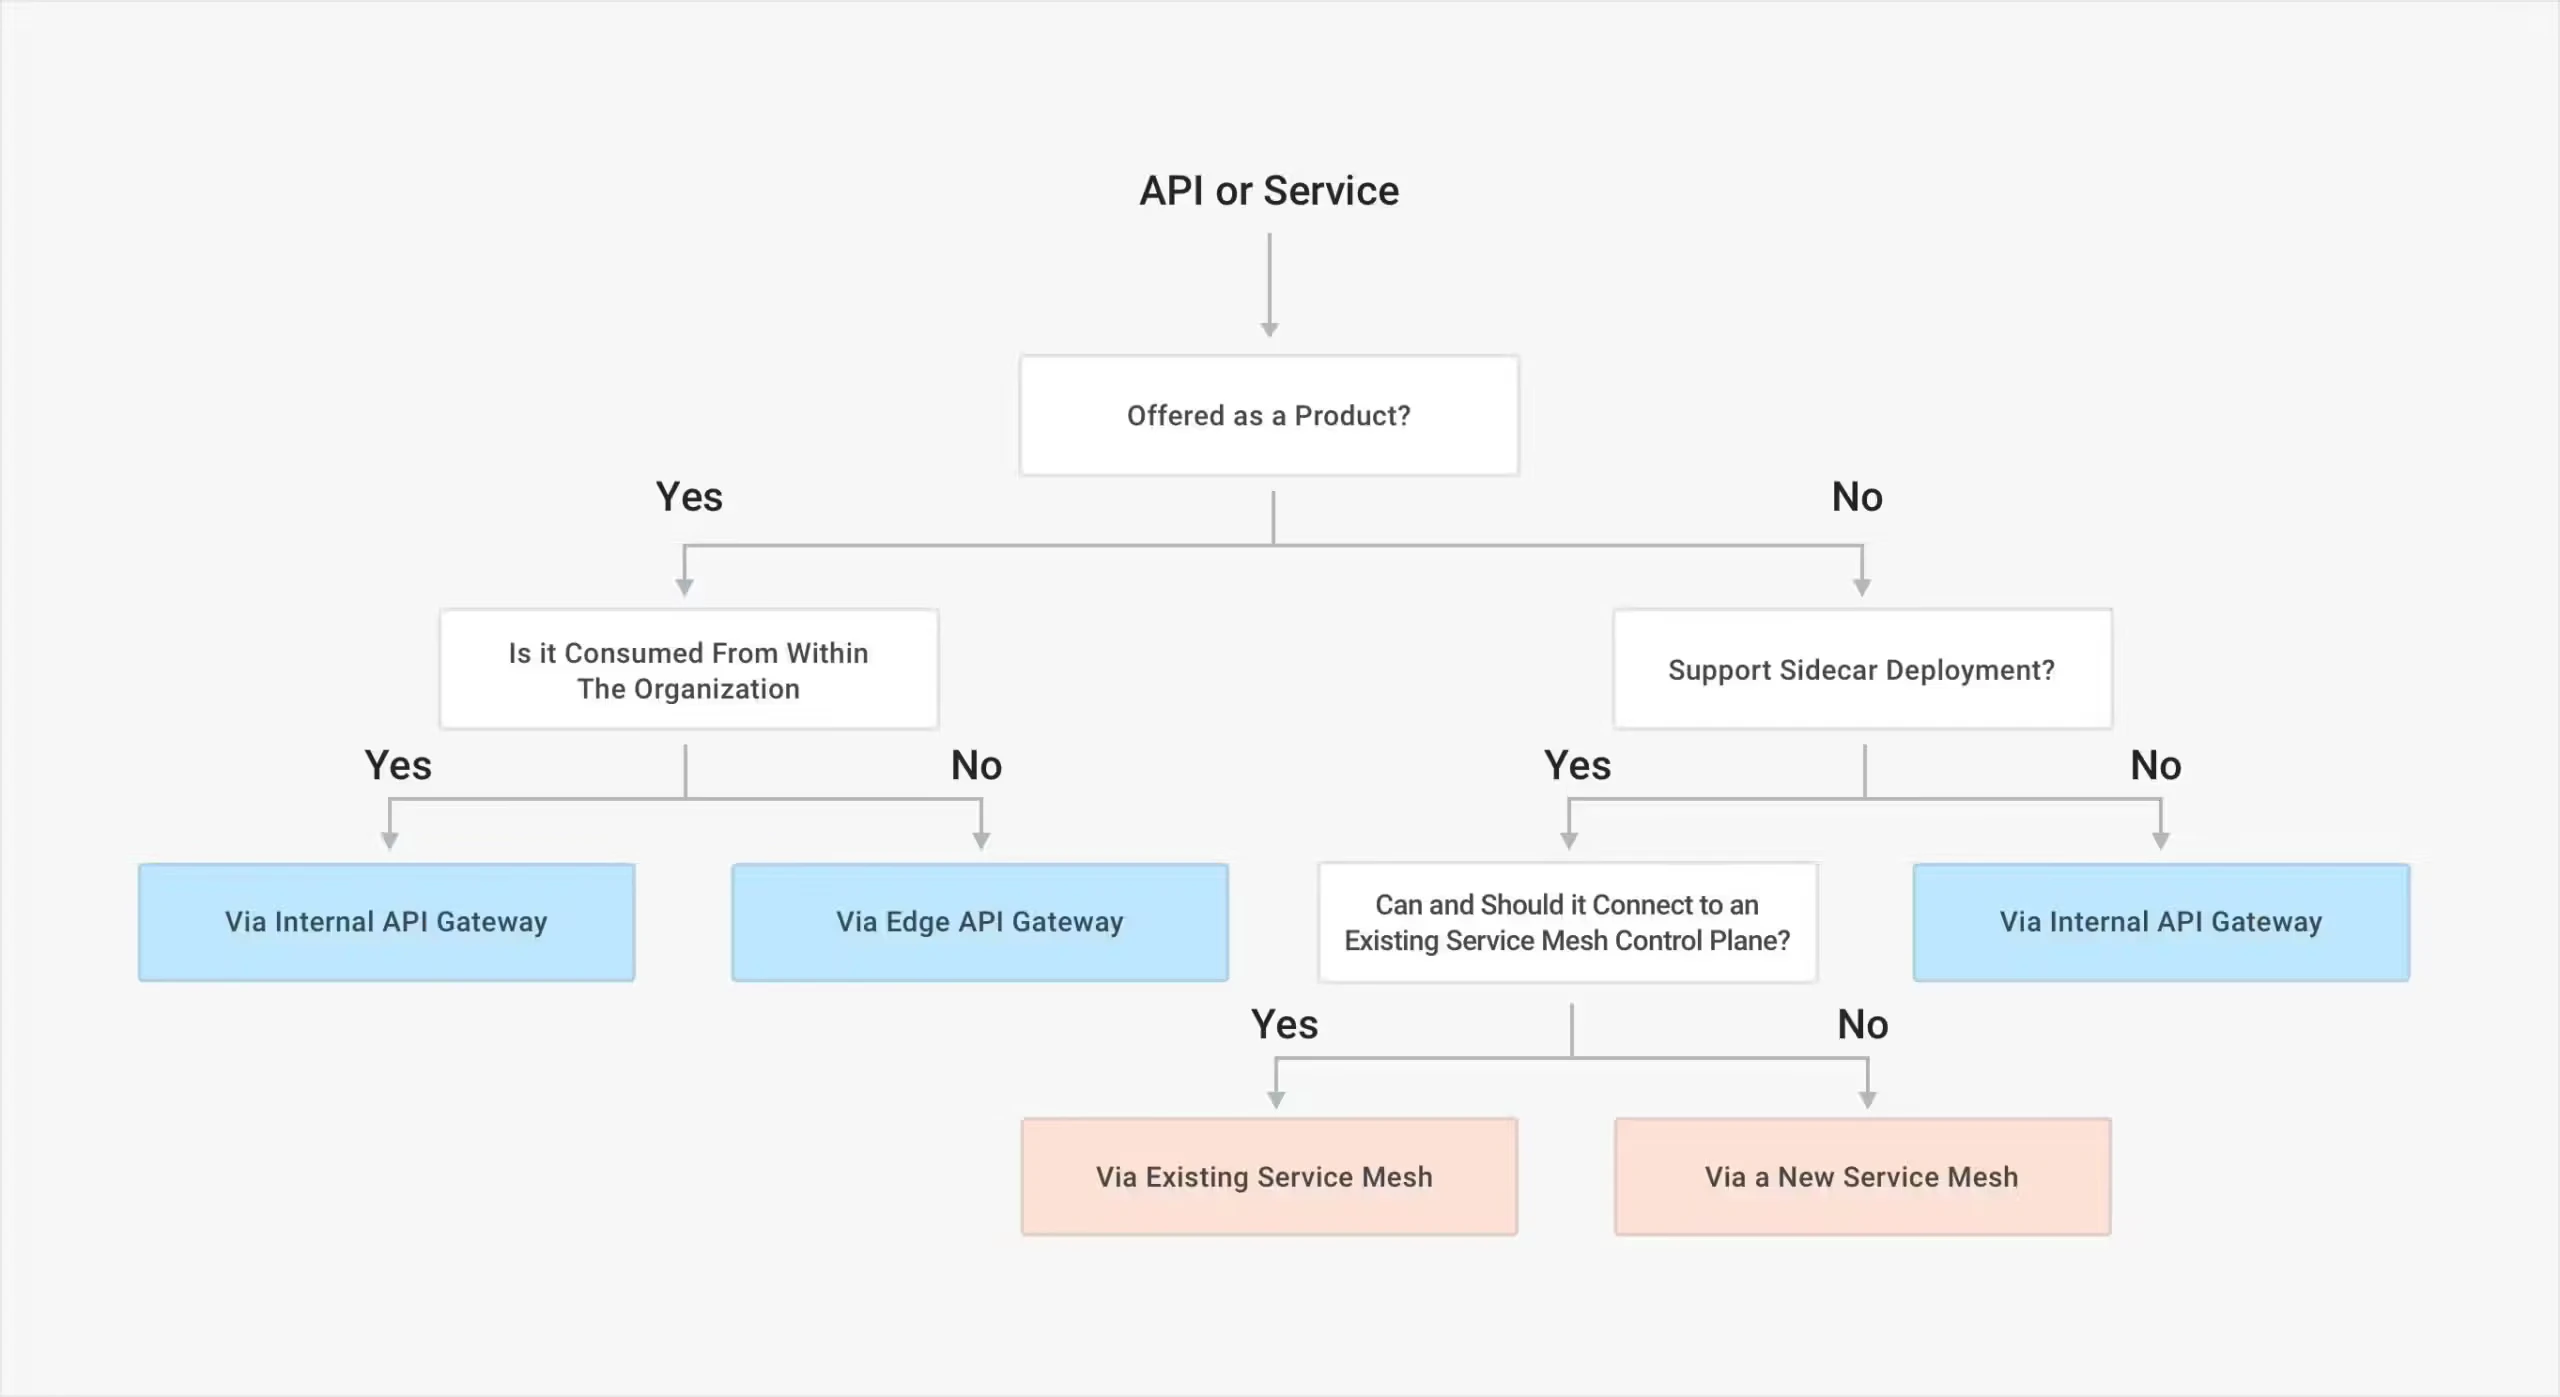Viewport: 2560px width, 1397px height.
Task: Click the "API or Service" heading
Action: pyautogui.click(x=1269, y=191)
